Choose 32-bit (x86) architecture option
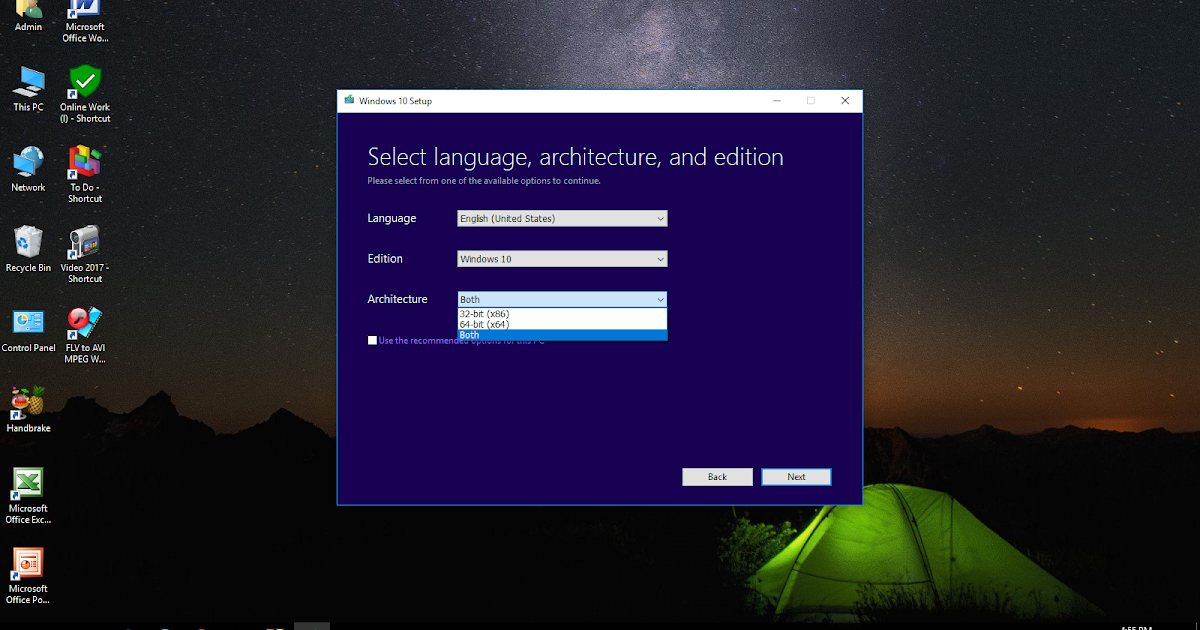1200x630 pixels. click(562, 314)
